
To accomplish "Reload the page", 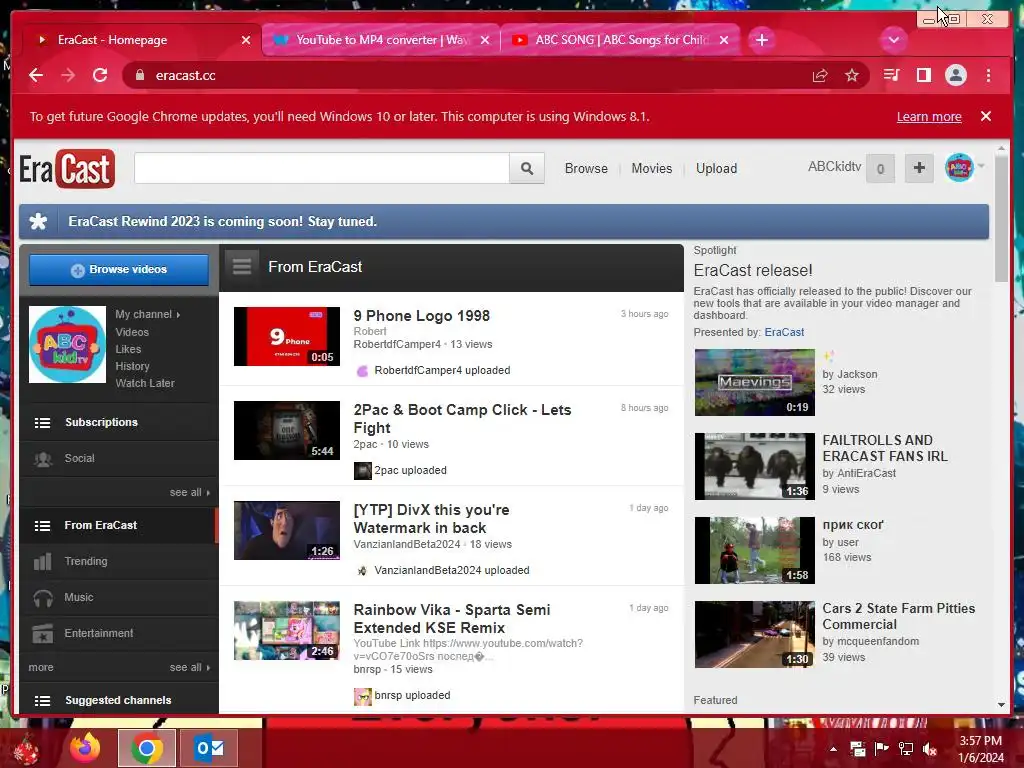I will (x=100, y=75).
